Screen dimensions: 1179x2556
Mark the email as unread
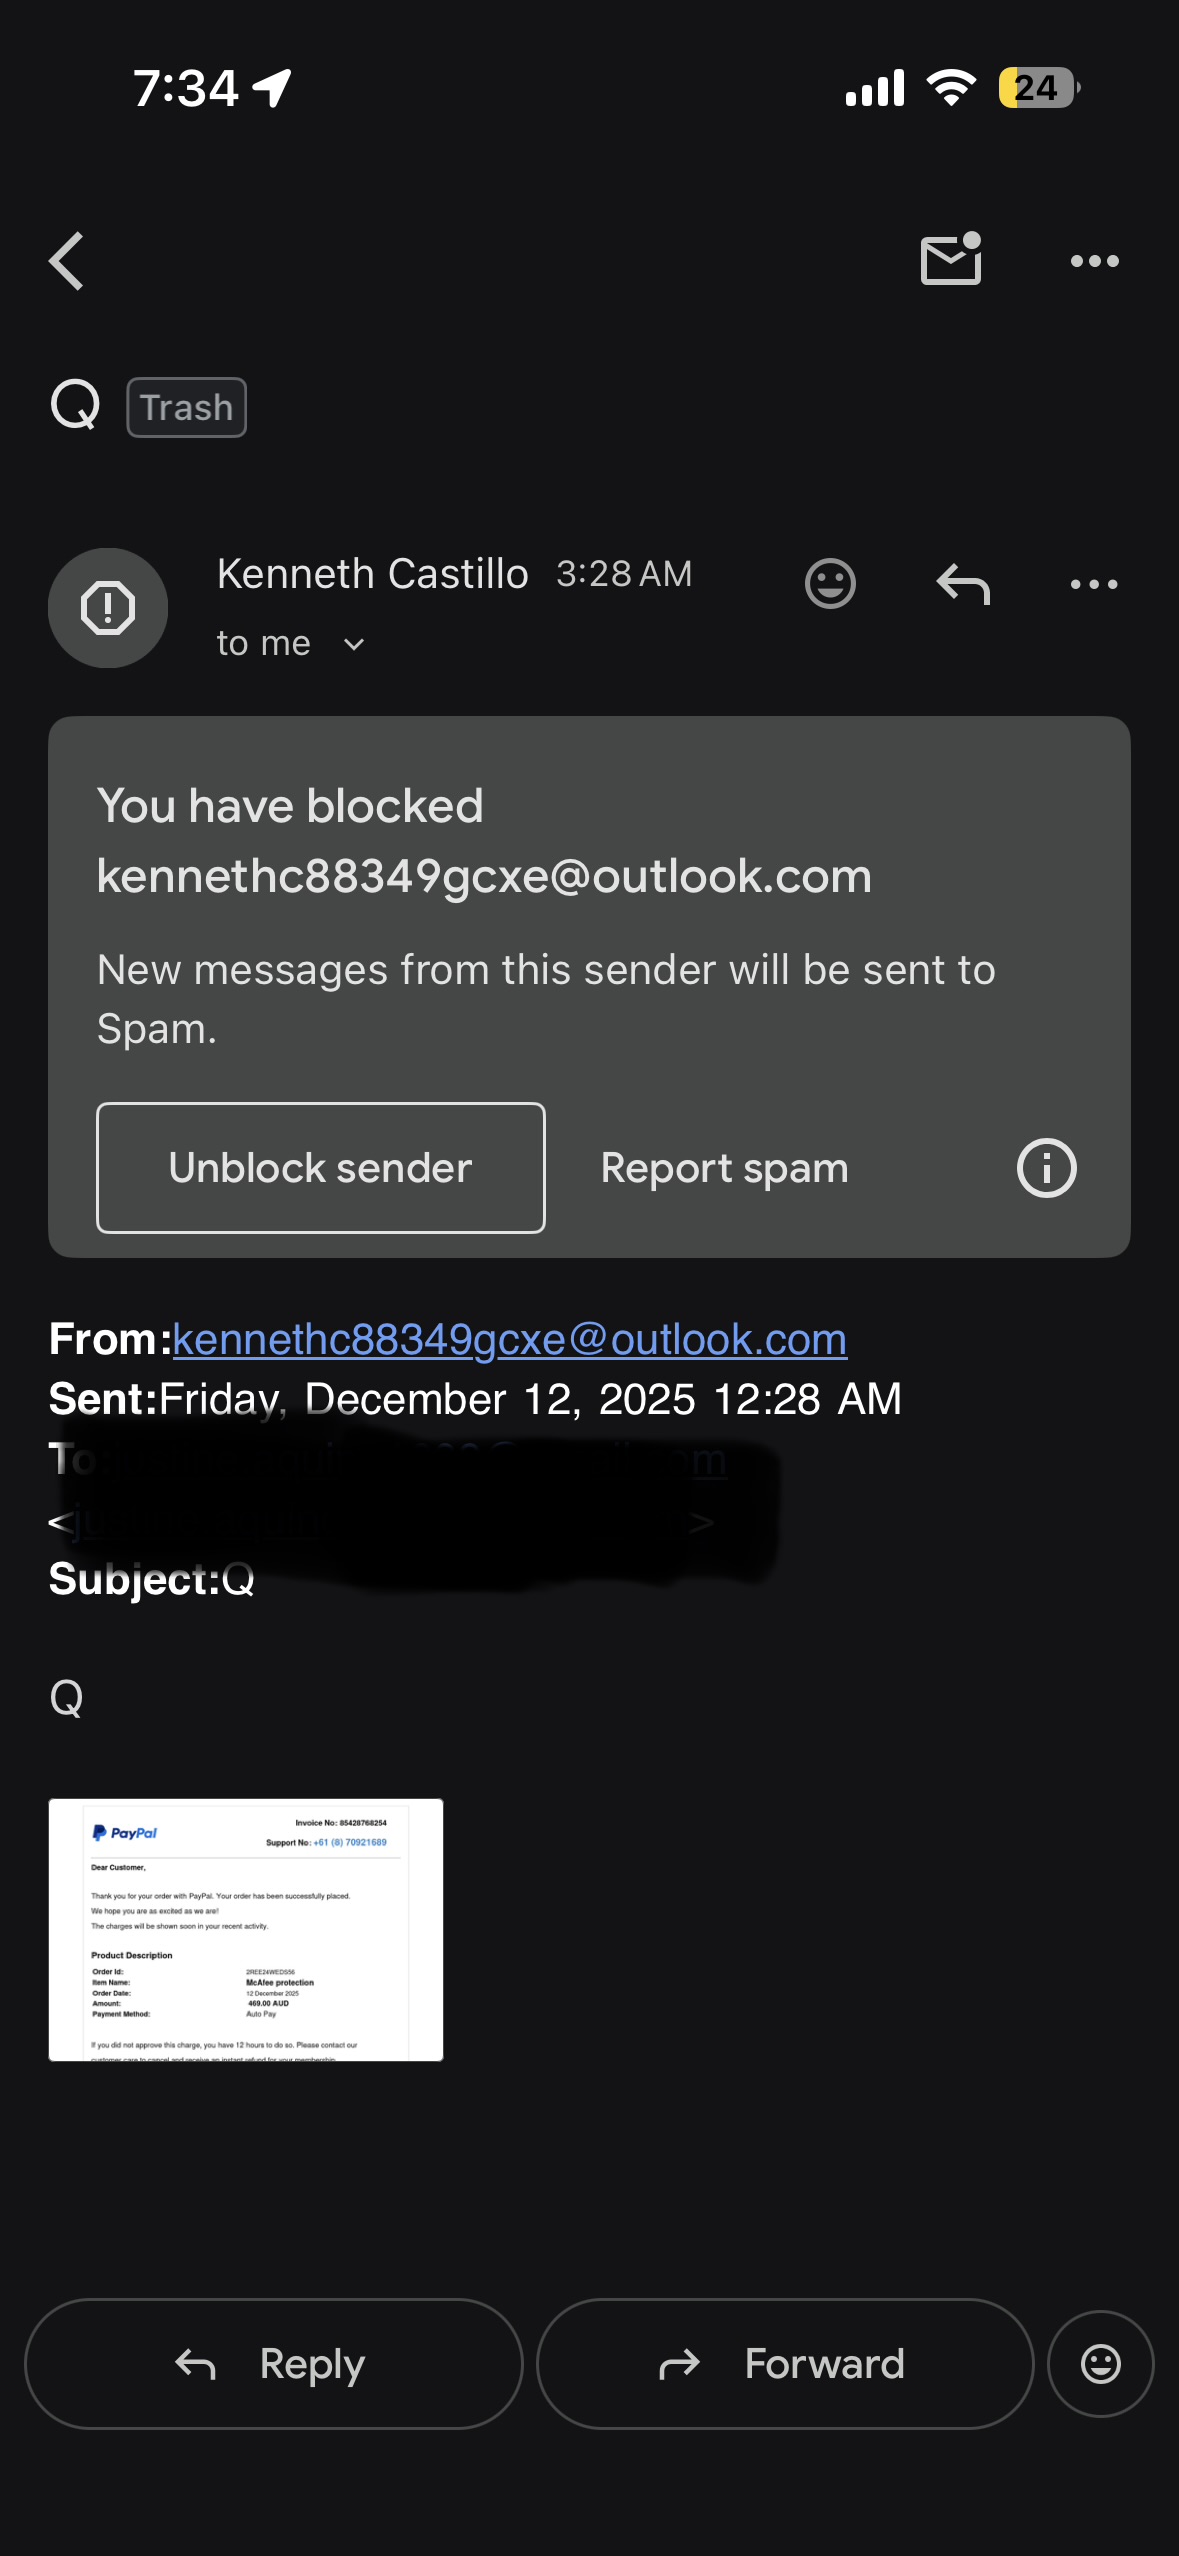pyautogui.click(x=950, y=261)
